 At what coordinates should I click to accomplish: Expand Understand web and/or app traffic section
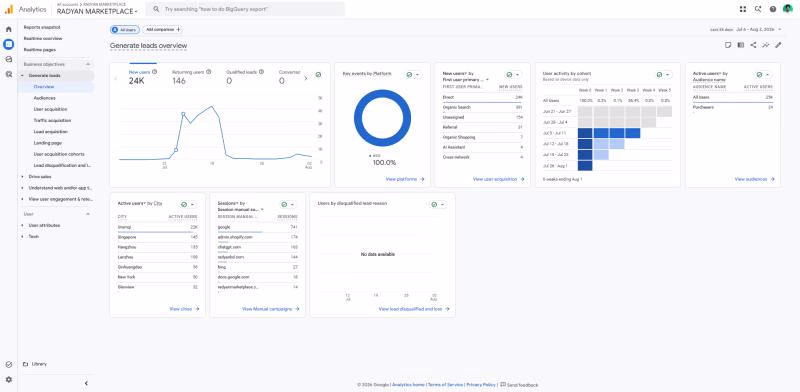pos(22,188)
